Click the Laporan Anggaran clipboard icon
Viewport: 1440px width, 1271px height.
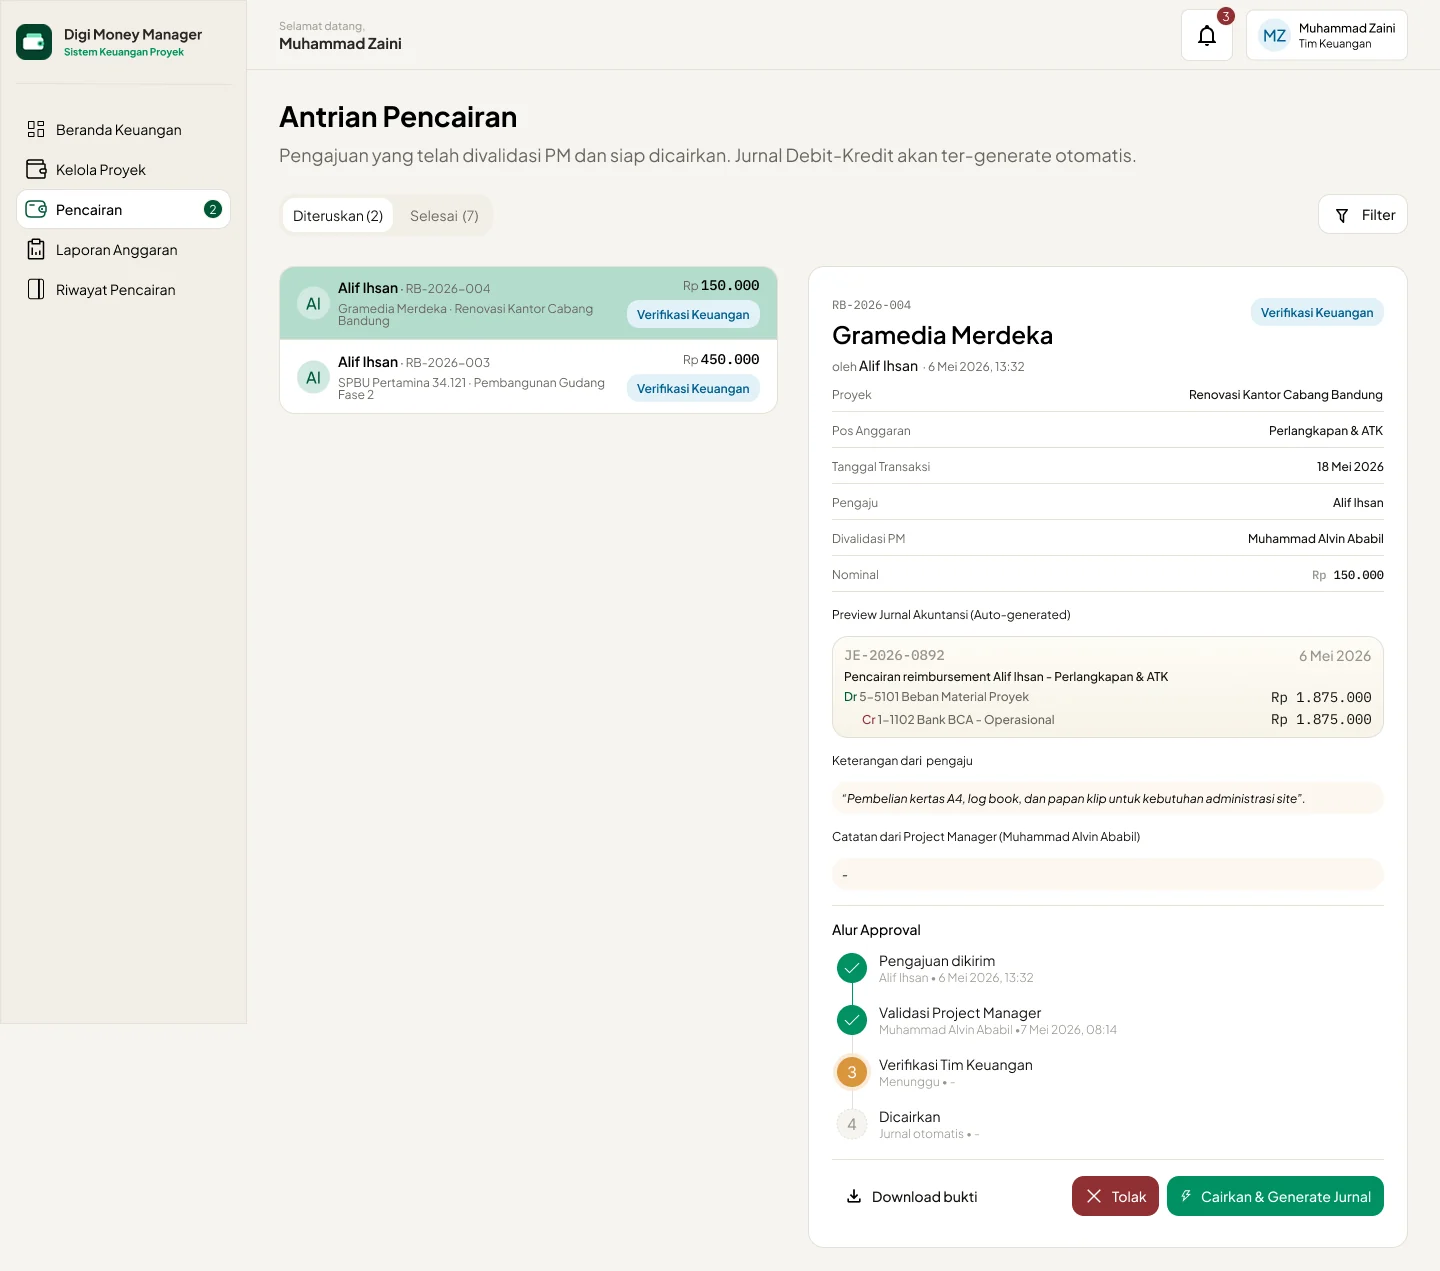tap(36, 249)
